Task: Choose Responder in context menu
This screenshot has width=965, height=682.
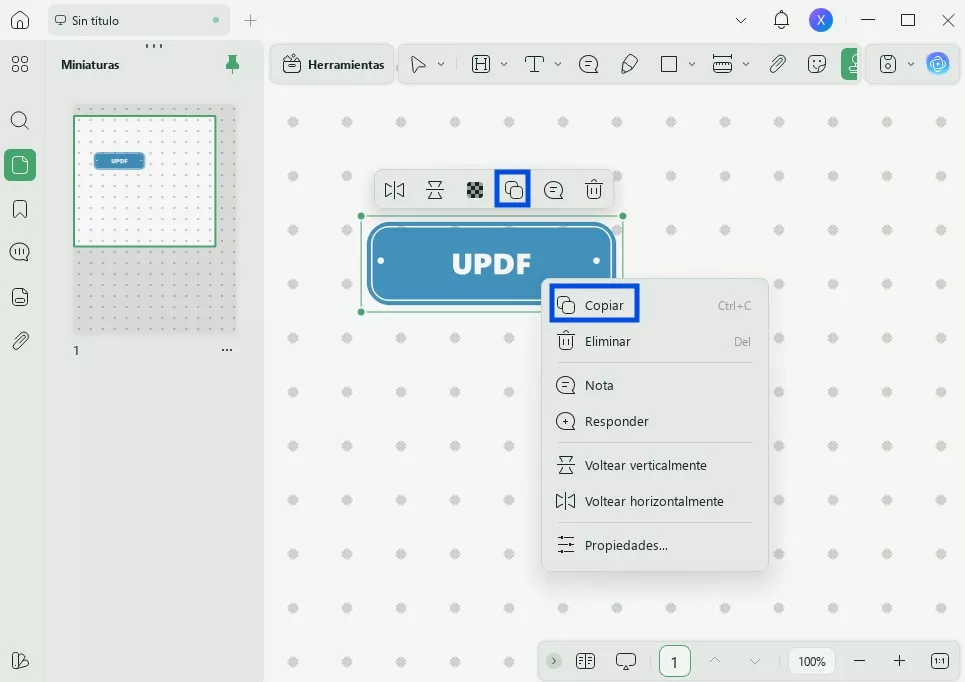Action: (x=654, y=422)
